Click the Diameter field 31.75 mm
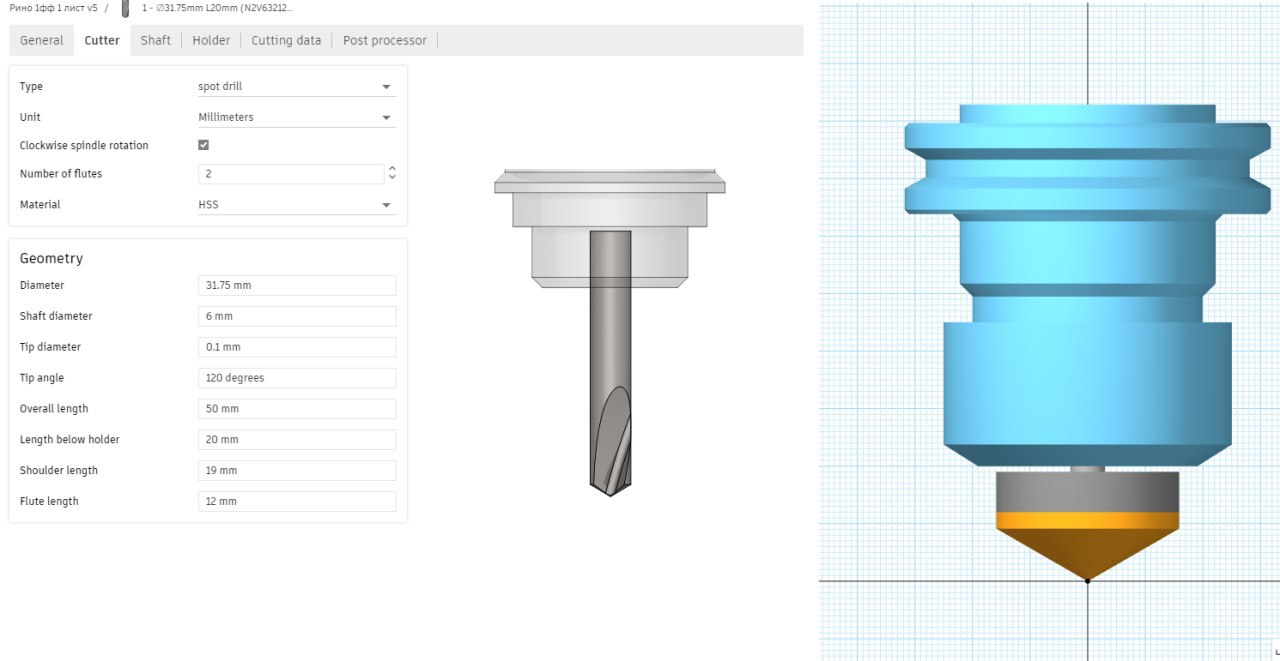 click(x=297, y=285)
